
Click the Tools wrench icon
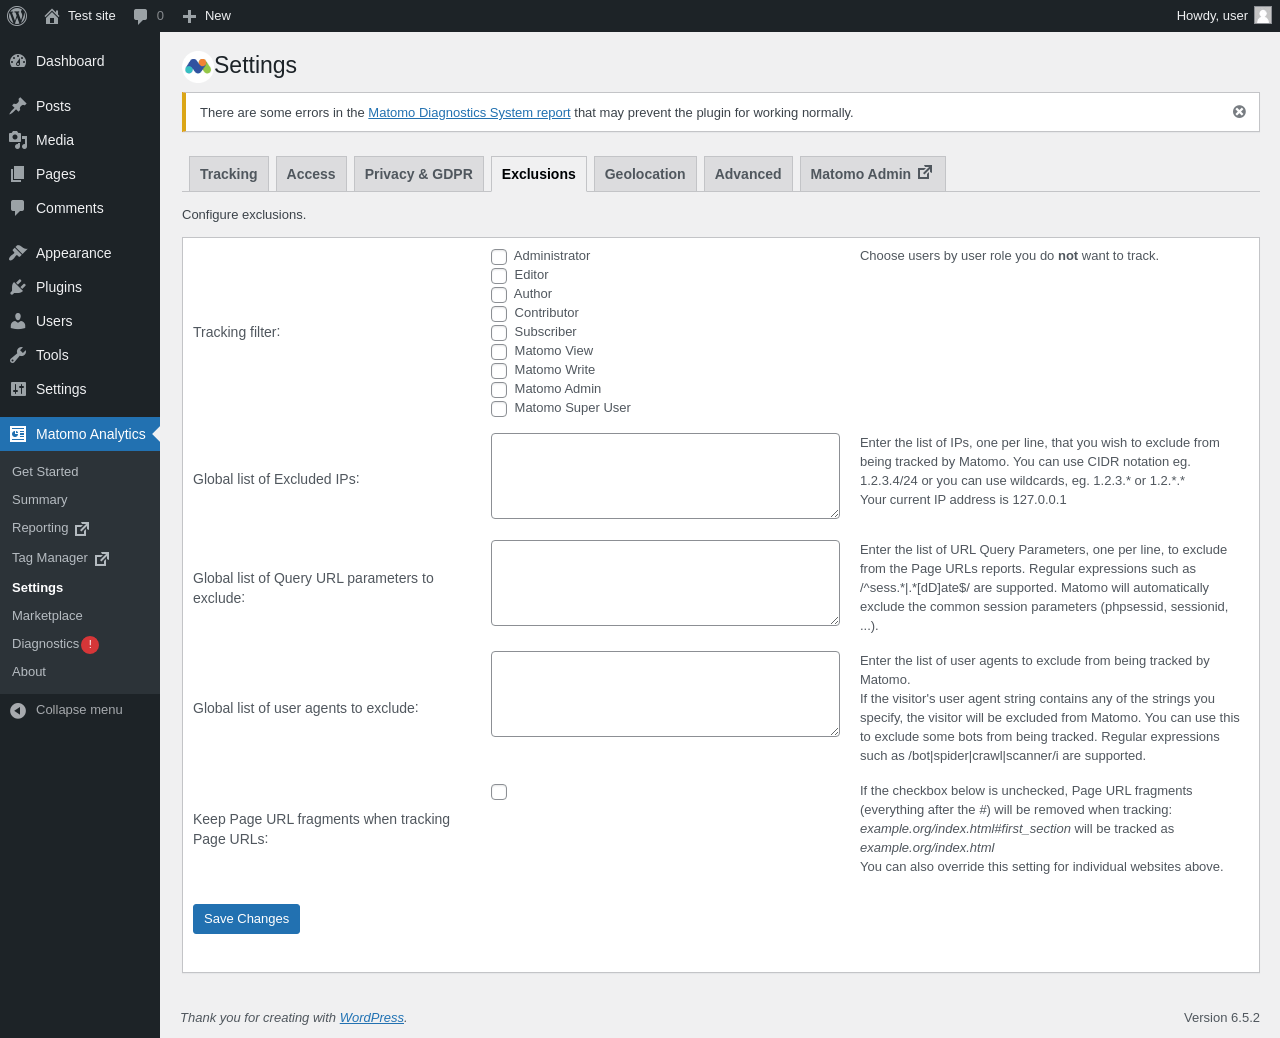click(18, 355)
